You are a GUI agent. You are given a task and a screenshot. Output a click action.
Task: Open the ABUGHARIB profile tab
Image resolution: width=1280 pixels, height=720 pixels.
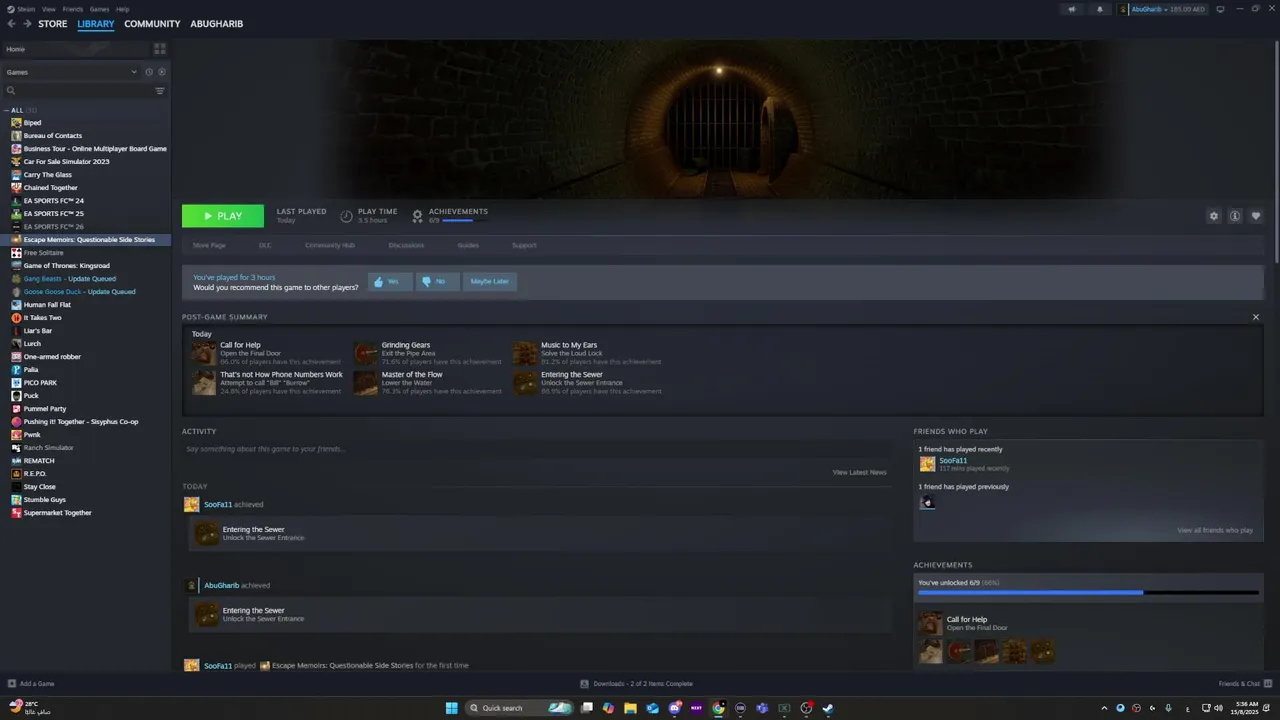(217, 24)
